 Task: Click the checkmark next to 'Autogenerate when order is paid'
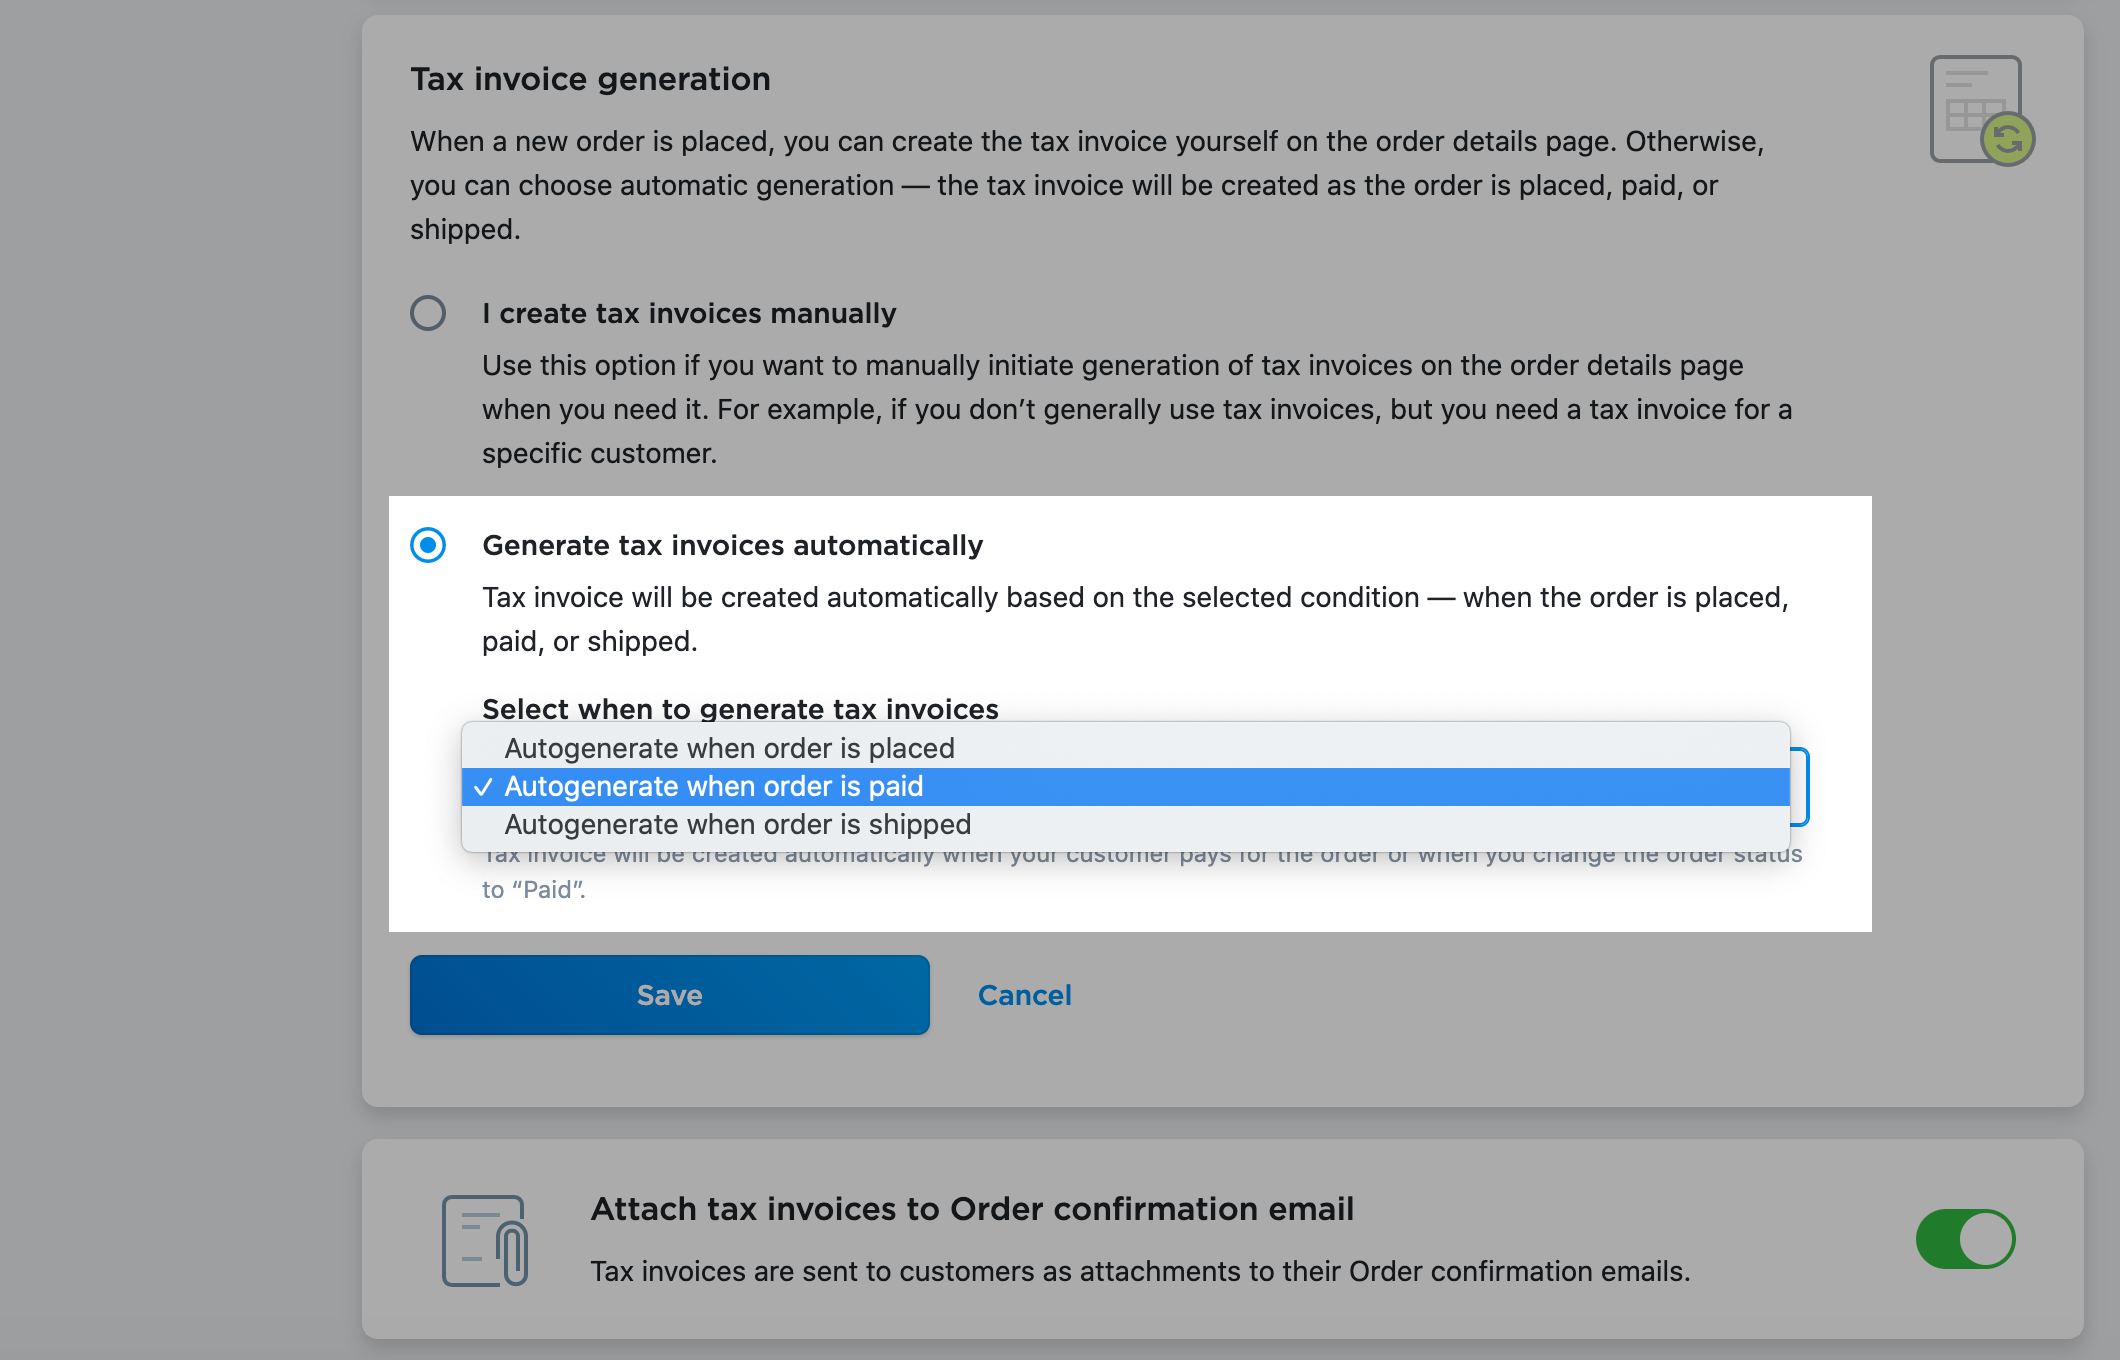pos(487,787)
